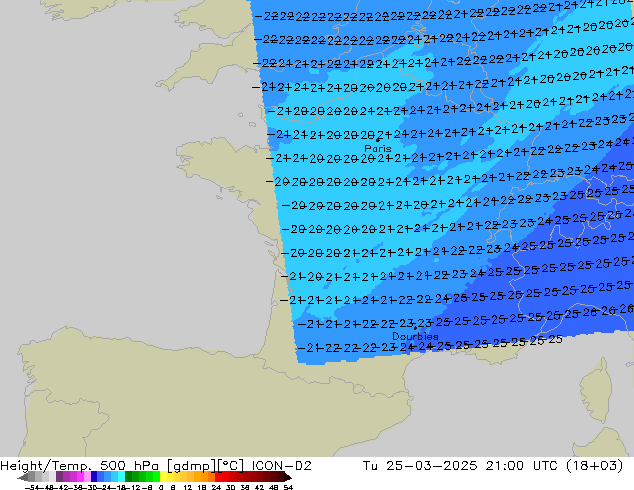Click the 'Height/Temp. 500 hPa' title text

pos(81,466)
